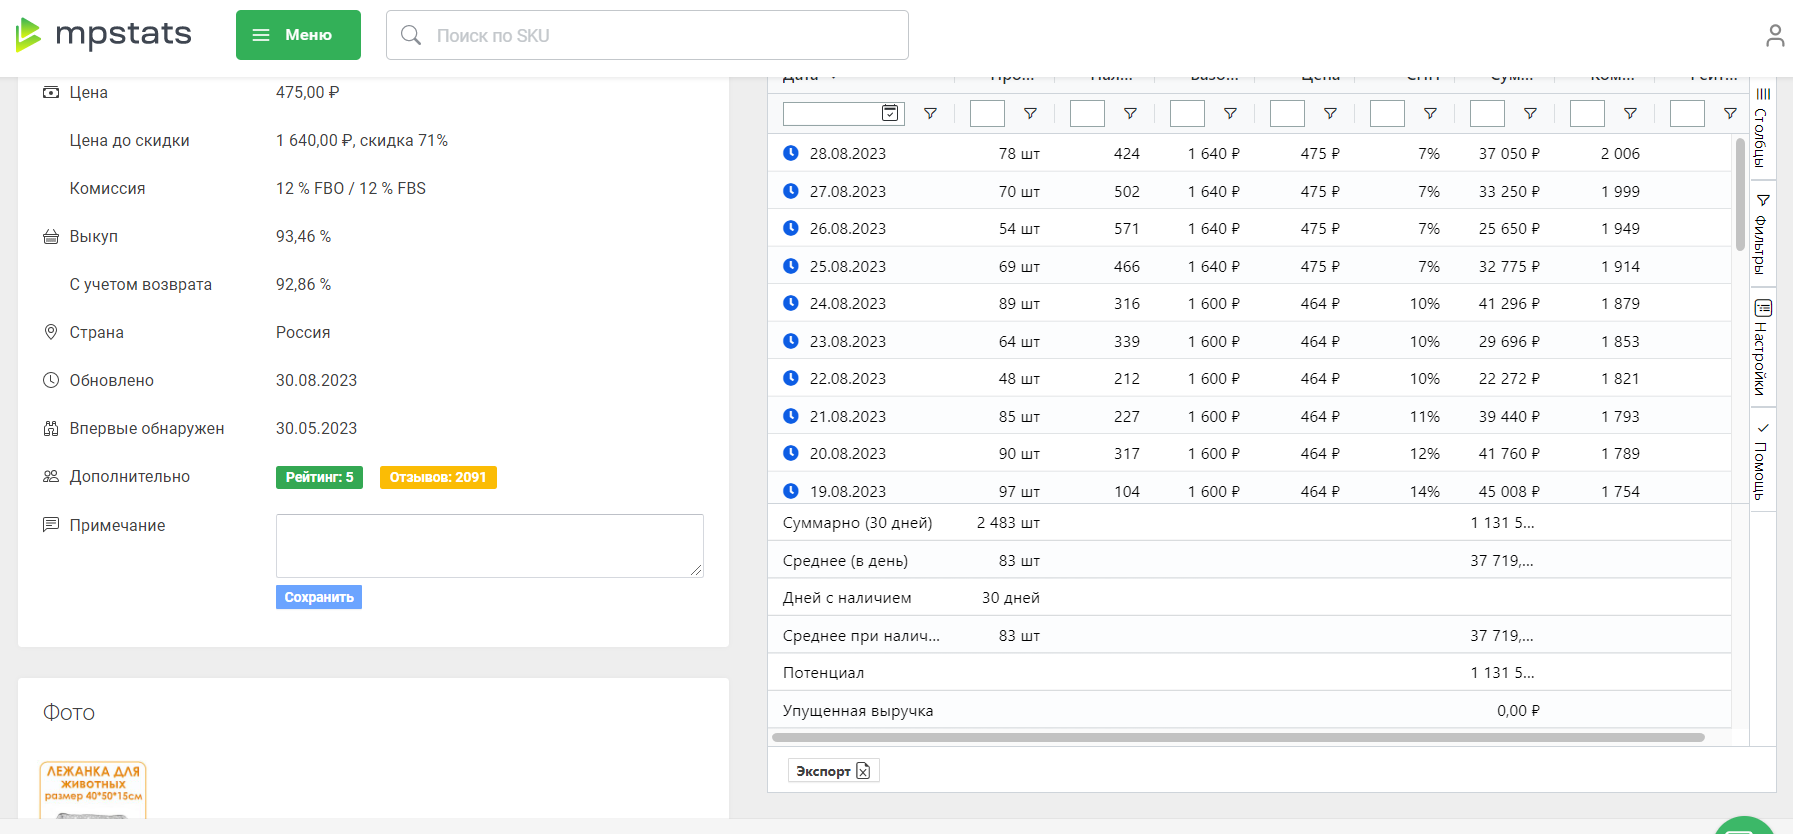Open the Настройки side panel
The width and height of the screenshot is (1793, 834).
coord(1762,348)
